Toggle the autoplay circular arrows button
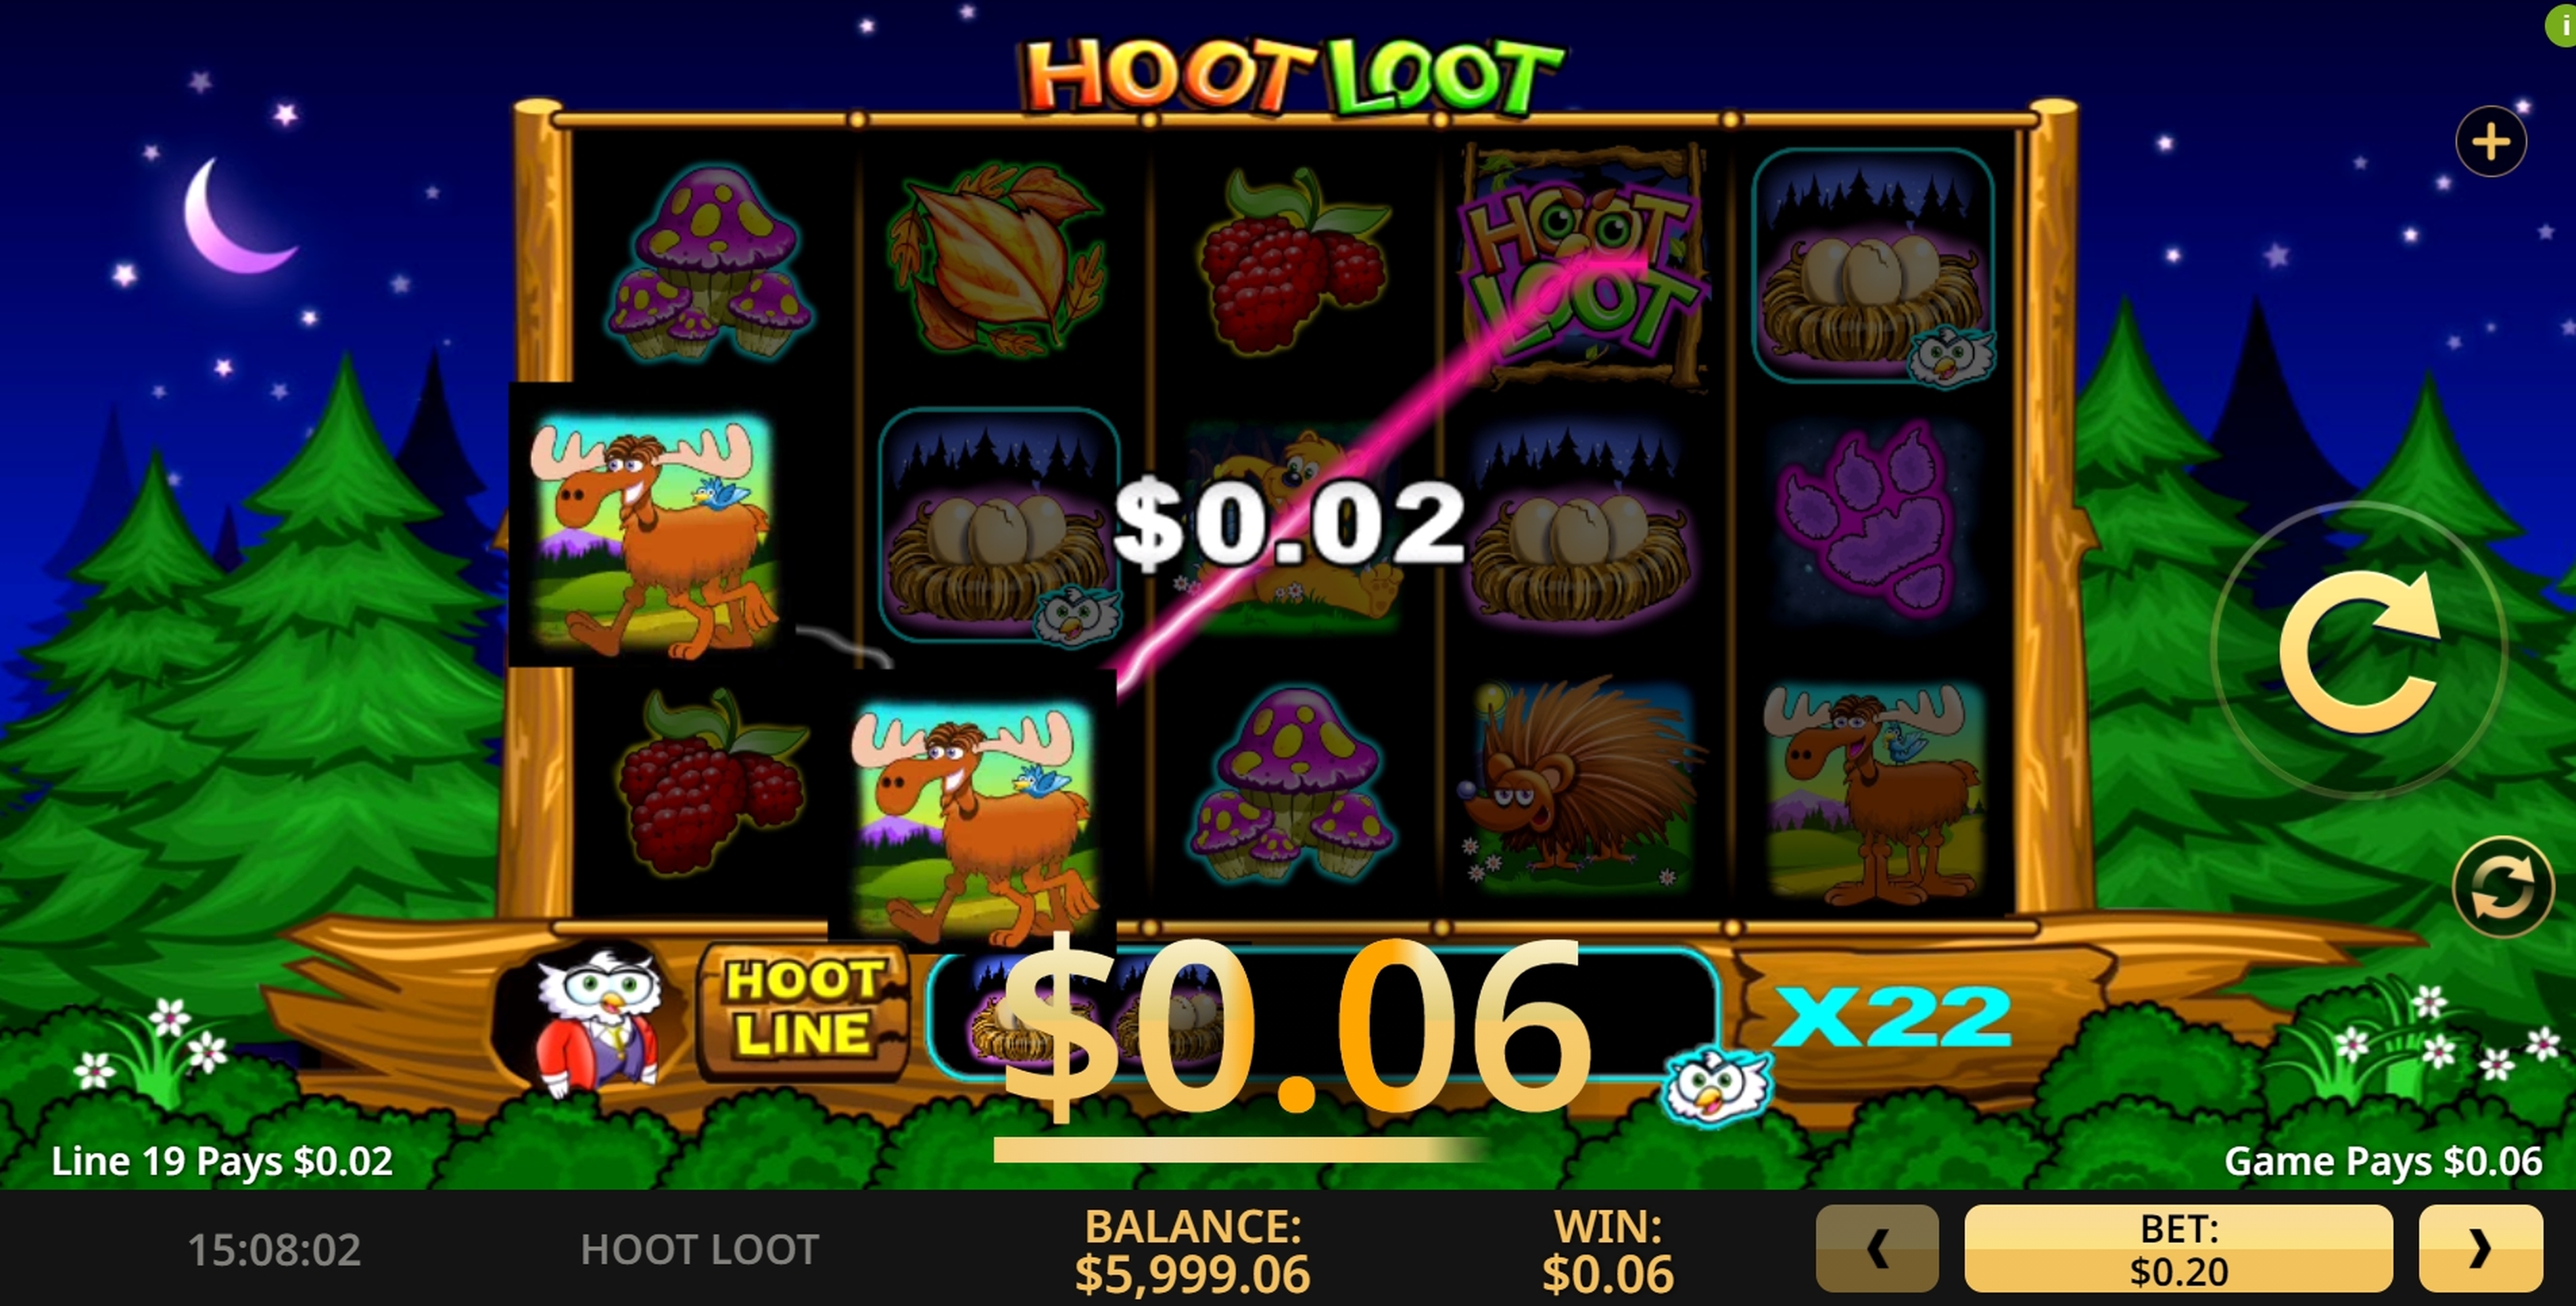 (2502, 887)
